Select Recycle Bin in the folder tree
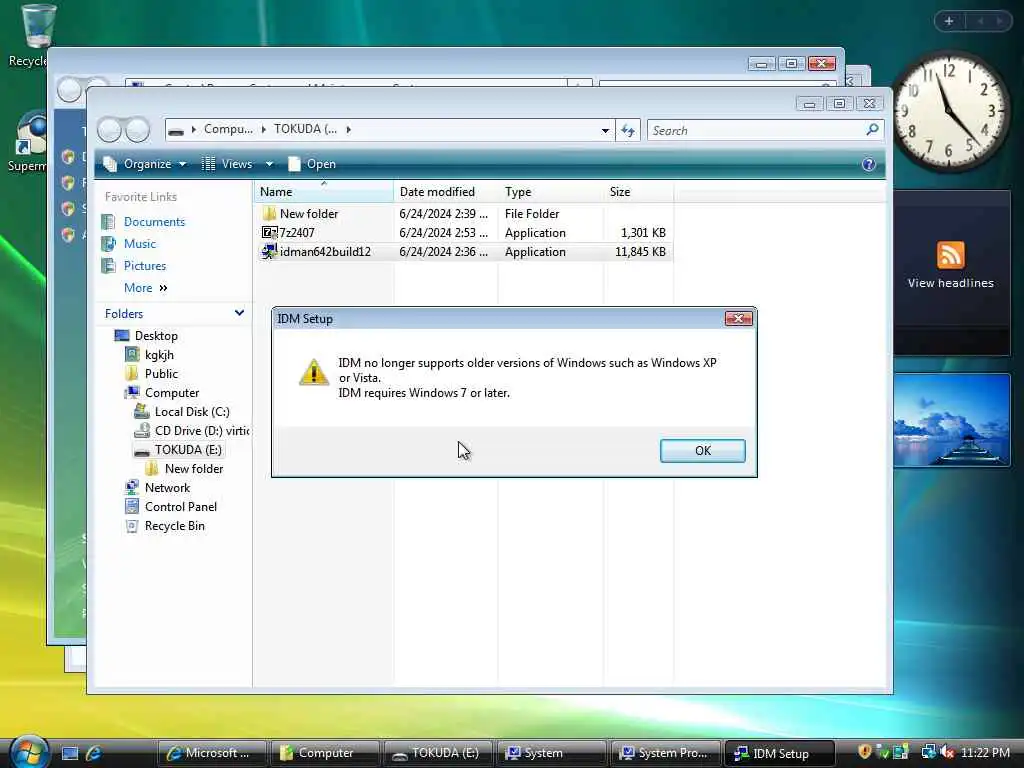 click(174, 526)
